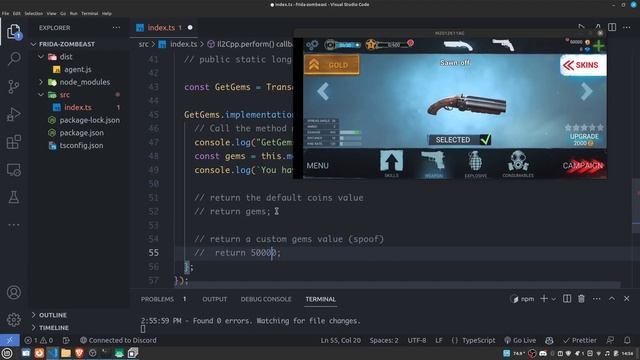Screen dimensions: 640x360
Task: Open the File menu
Action: (5, 13)
